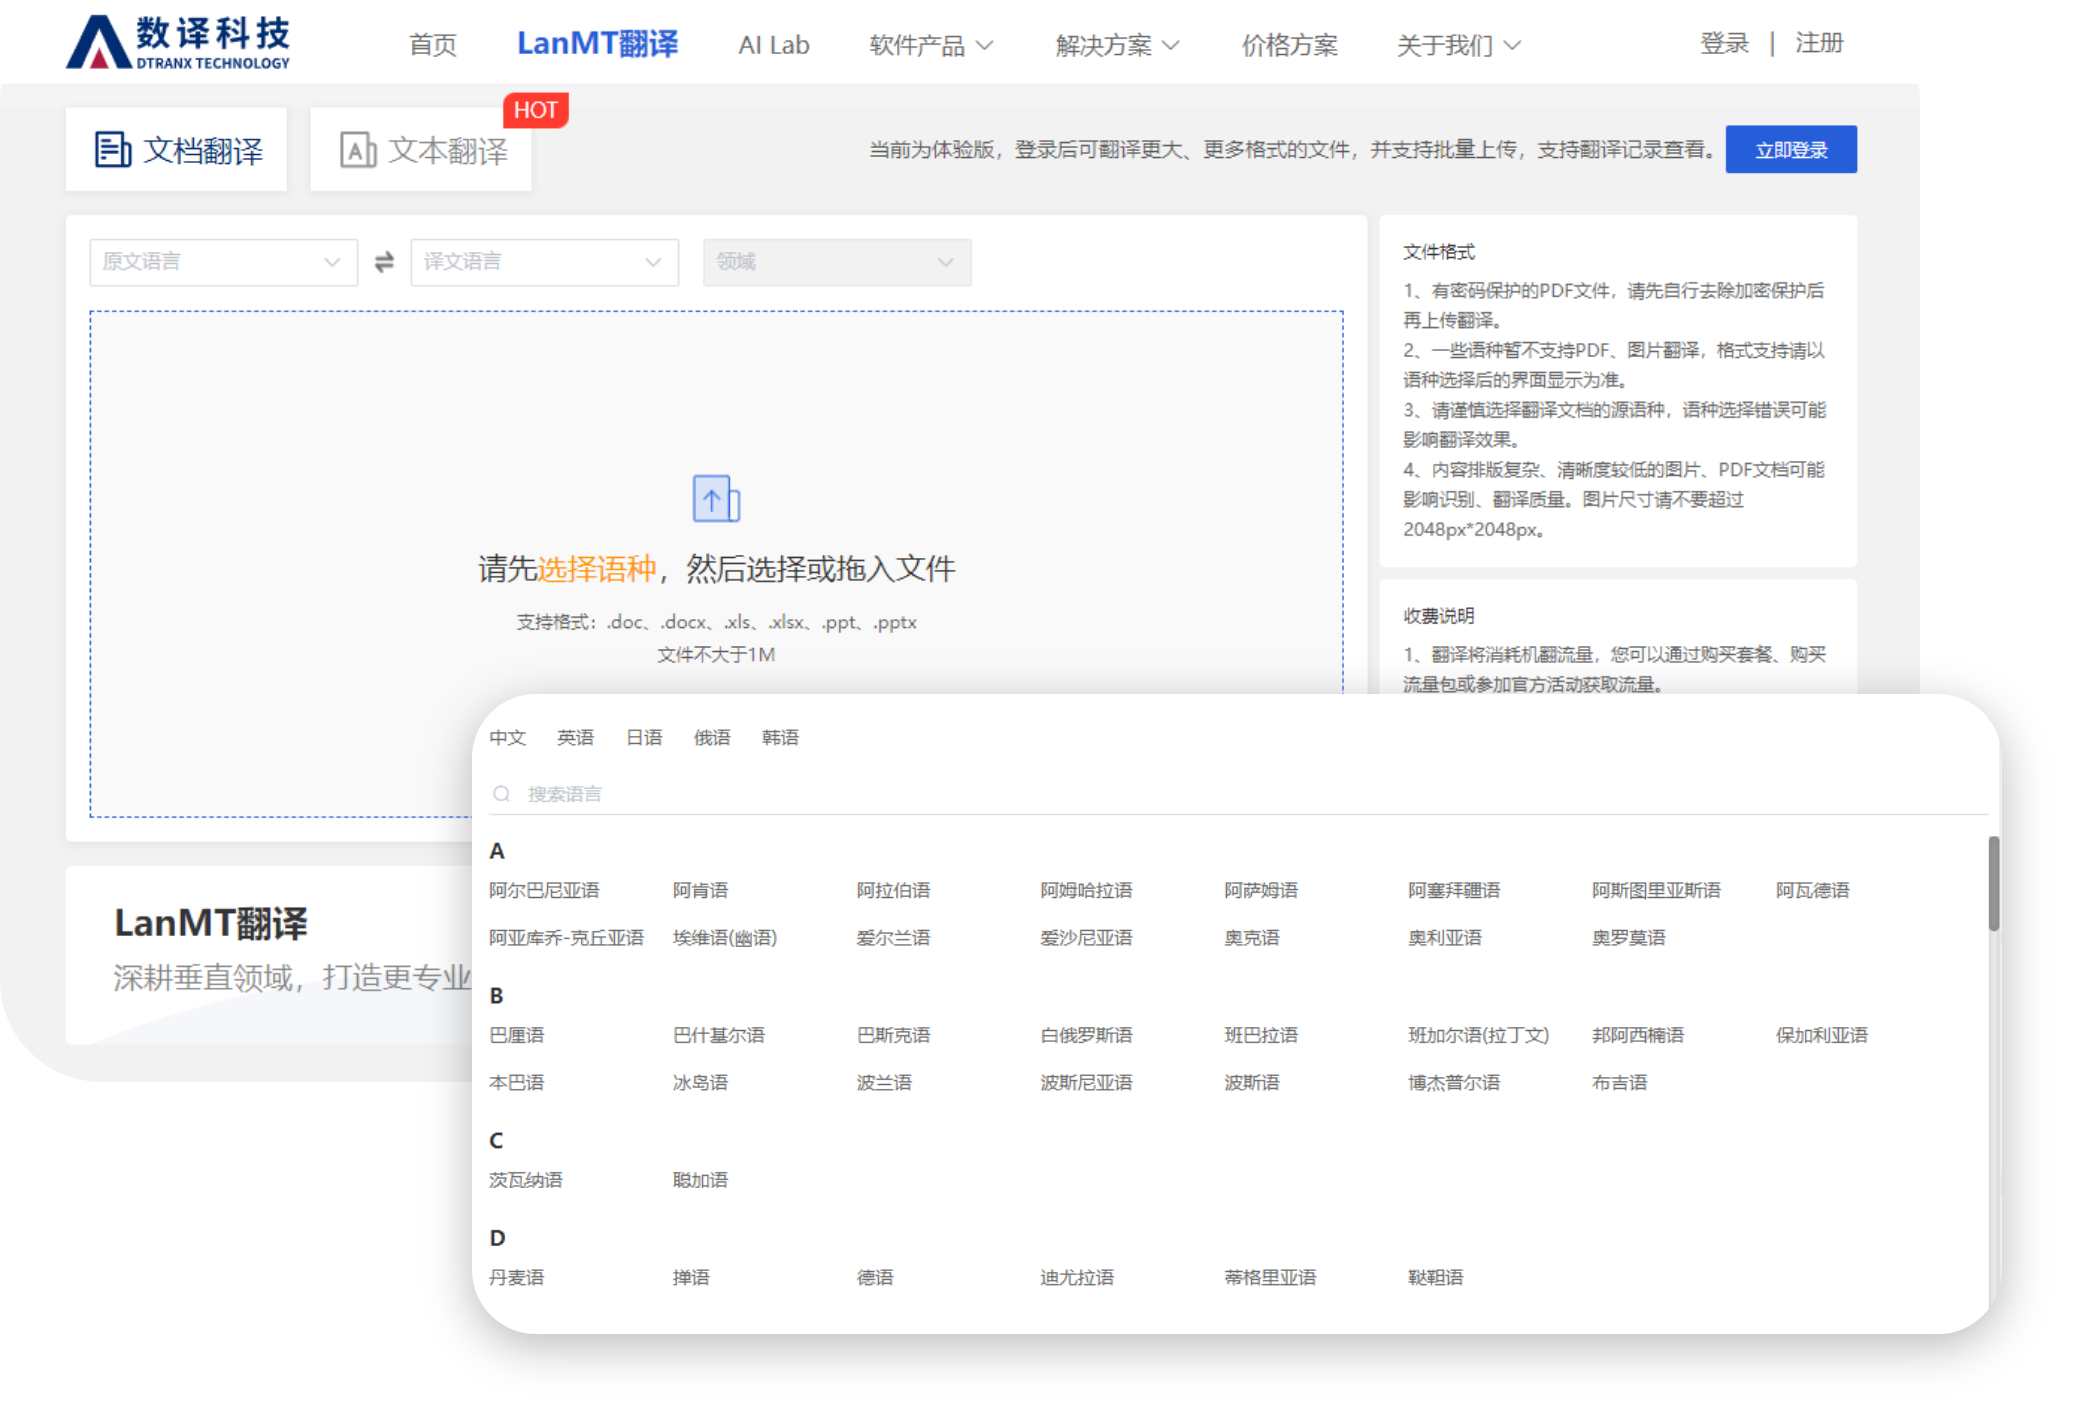Choose 俄语 quick language
This screenshot has height=1418, width=2074.
point(712,737)
